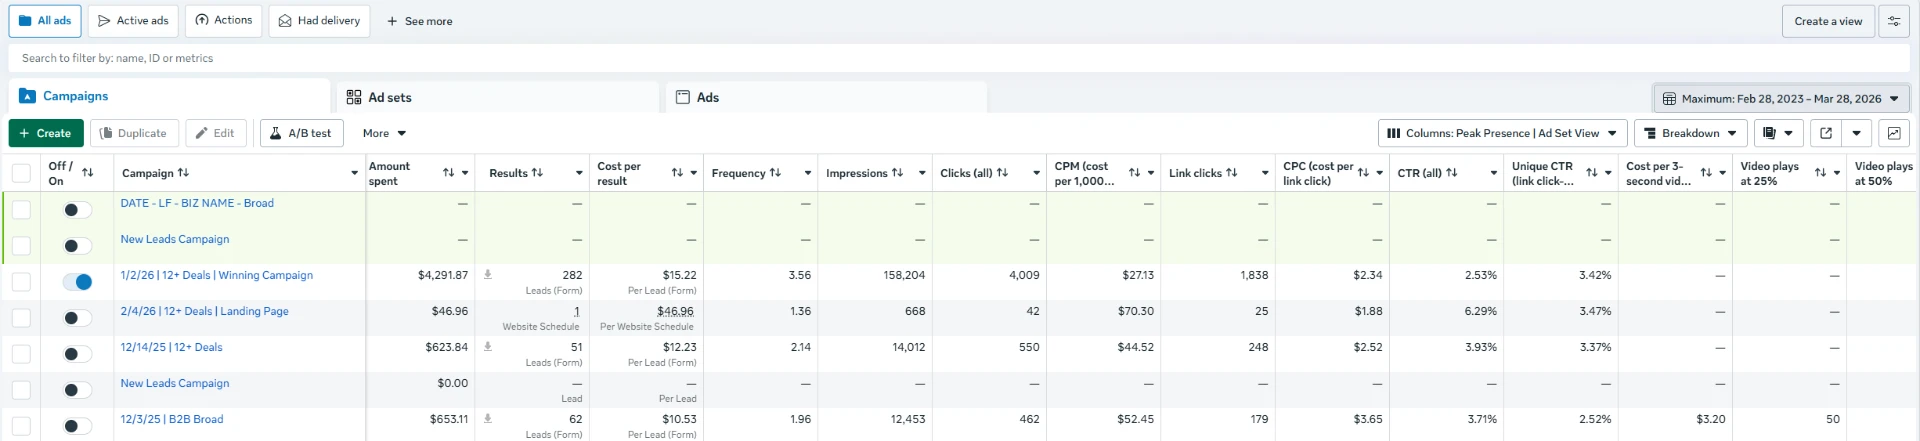Screen dimensions: 1920x441
Task: Open the date range dropdown
Action: pos(1780,98)
